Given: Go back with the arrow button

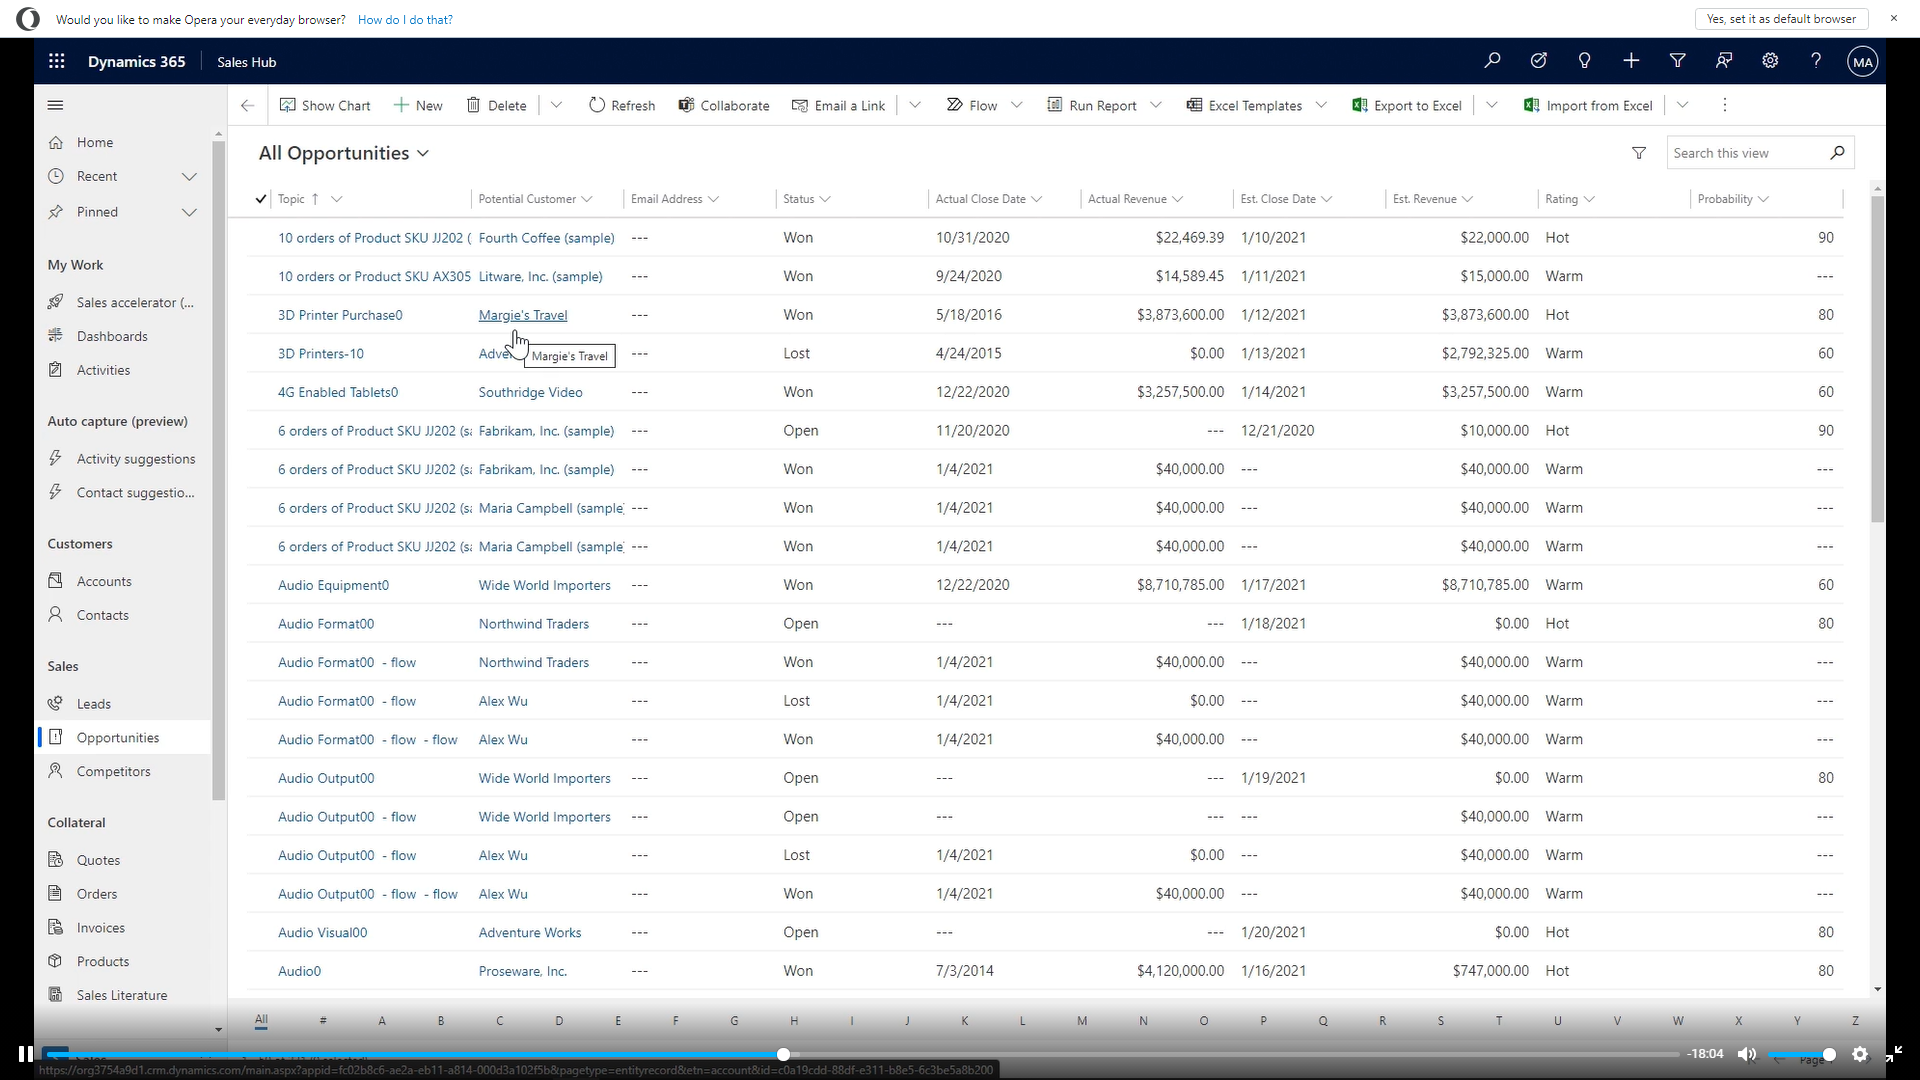Looking at the screenshot, I should pyautogui.click(x=247, y=105).
